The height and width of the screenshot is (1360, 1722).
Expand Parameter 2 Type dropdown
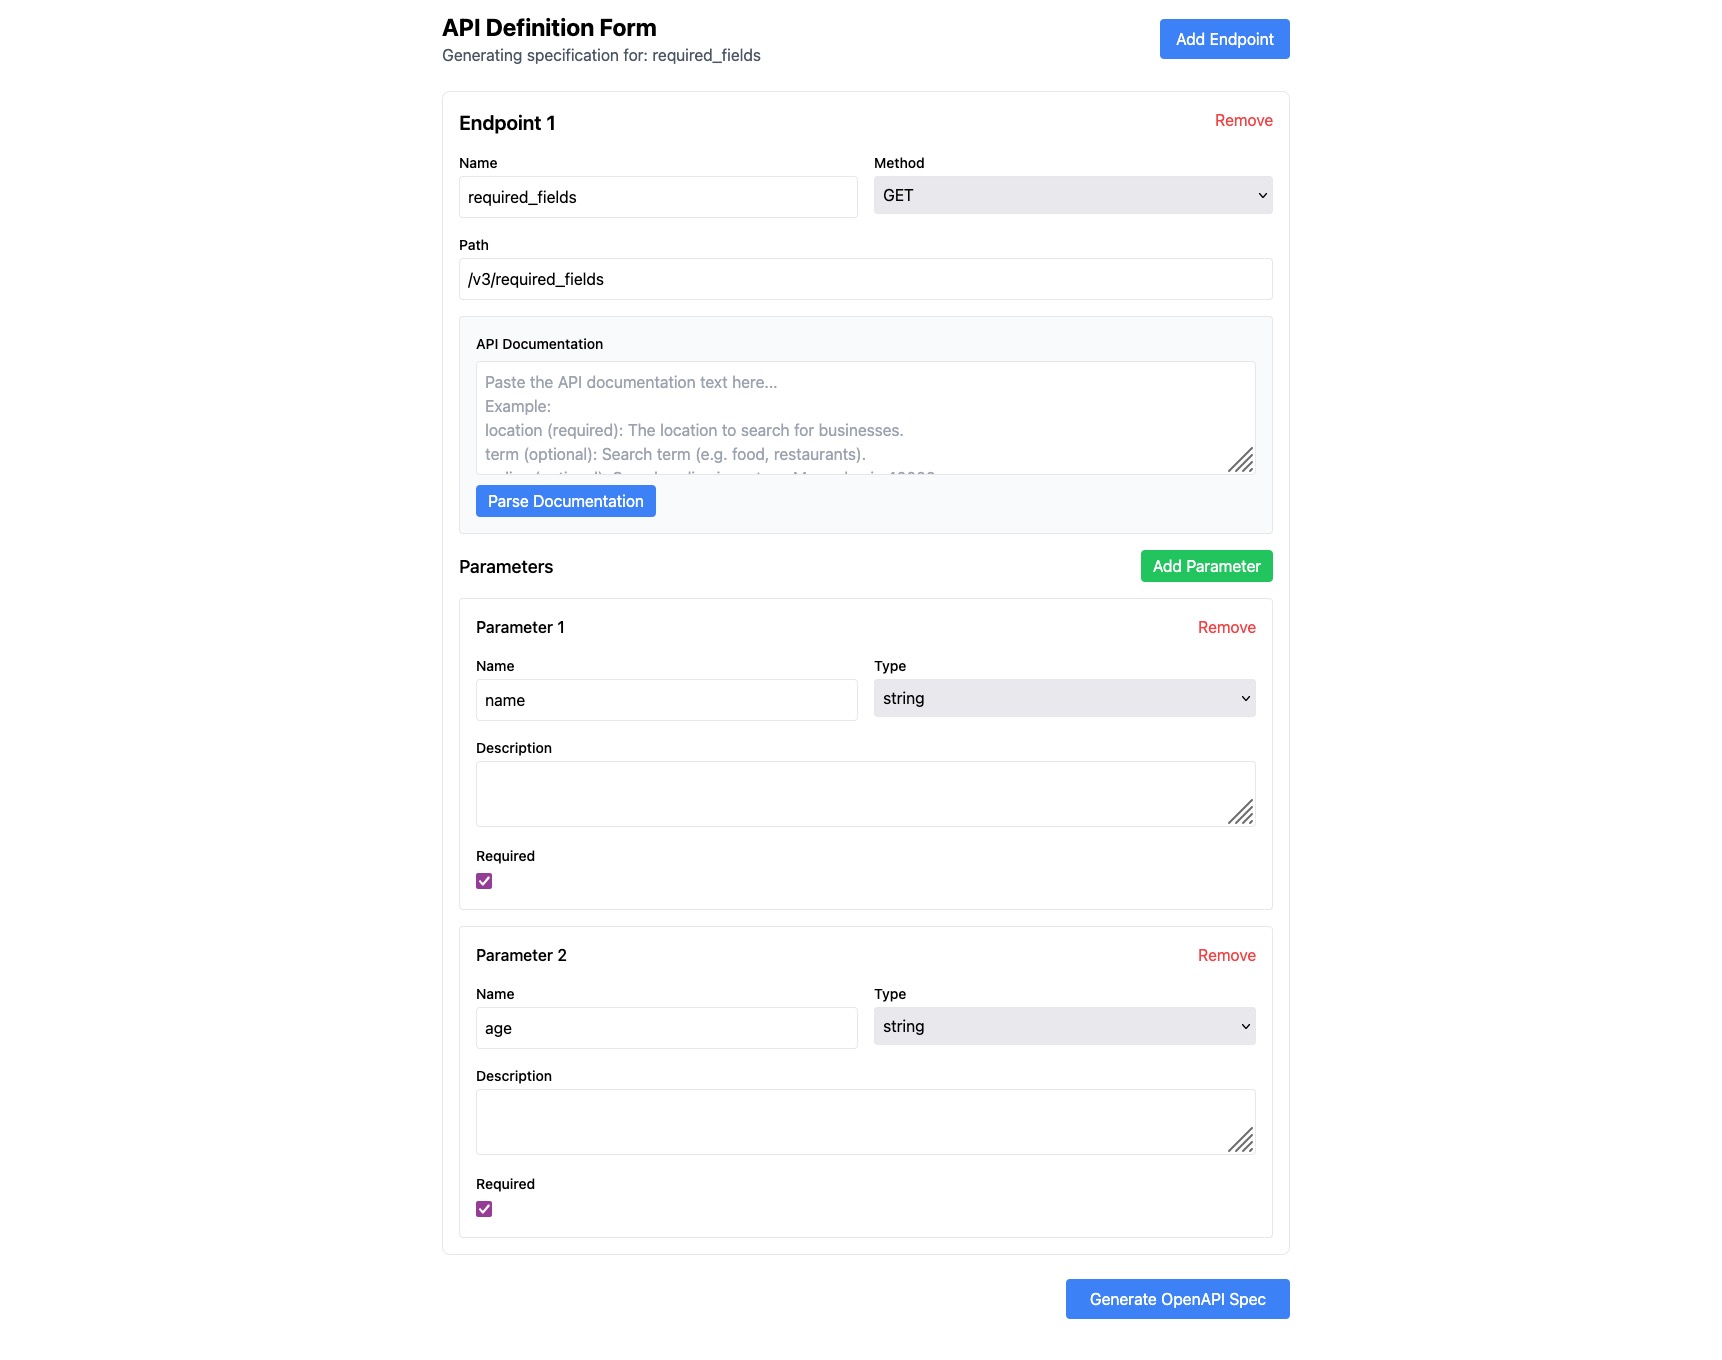(x=1064, y=1026)
